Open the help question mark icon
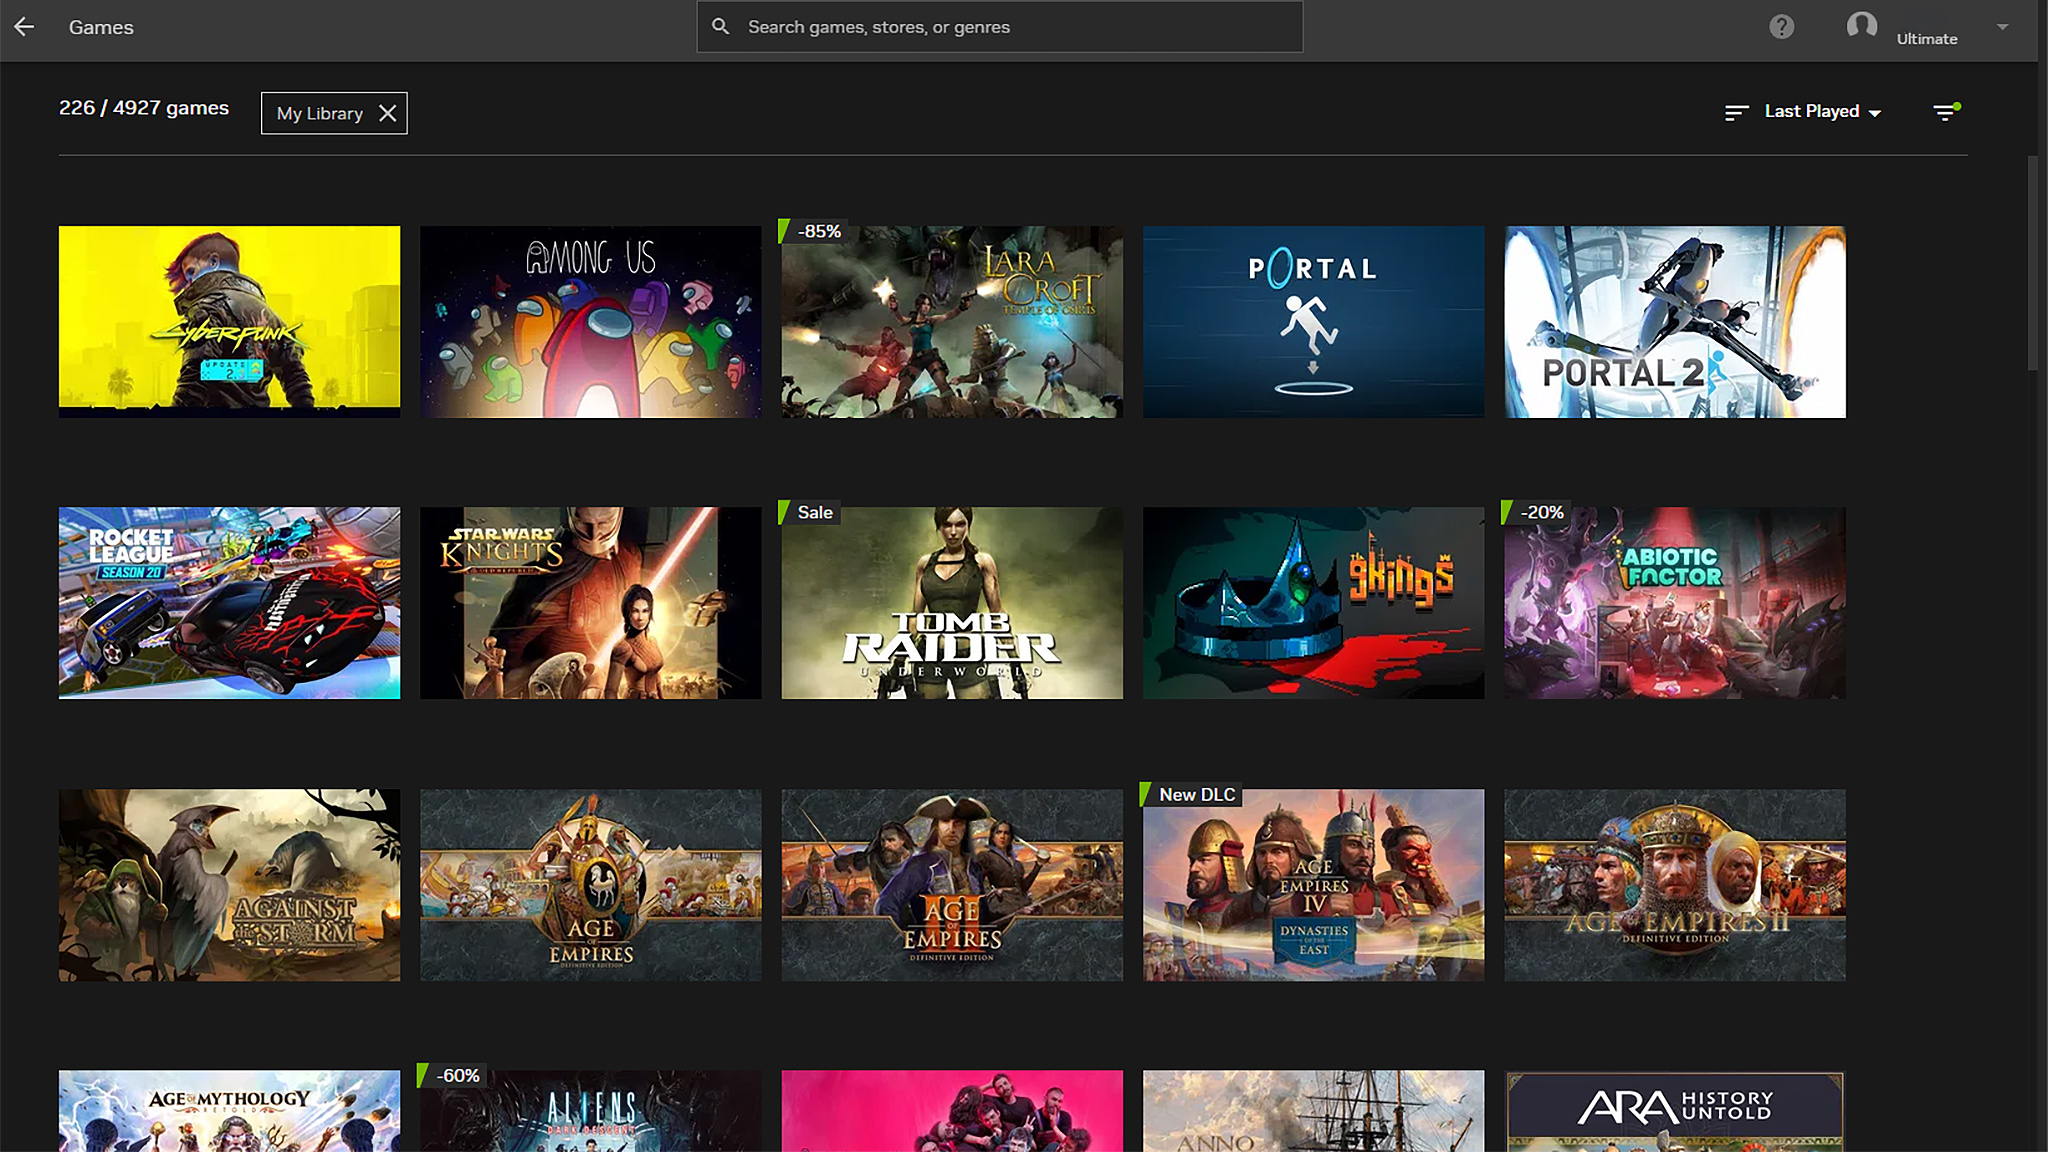Image resolution: width=2048 pixels, height=1152 pixels. coord(1782,27)
